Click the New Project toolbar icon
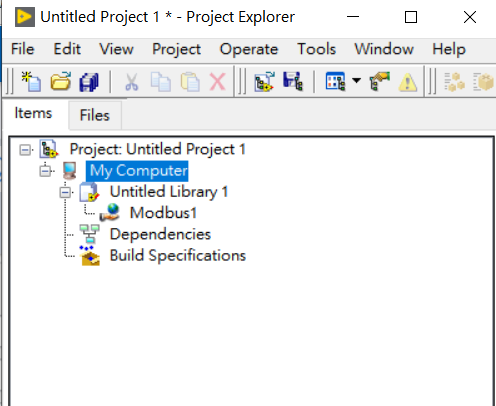 click(31, 81)
